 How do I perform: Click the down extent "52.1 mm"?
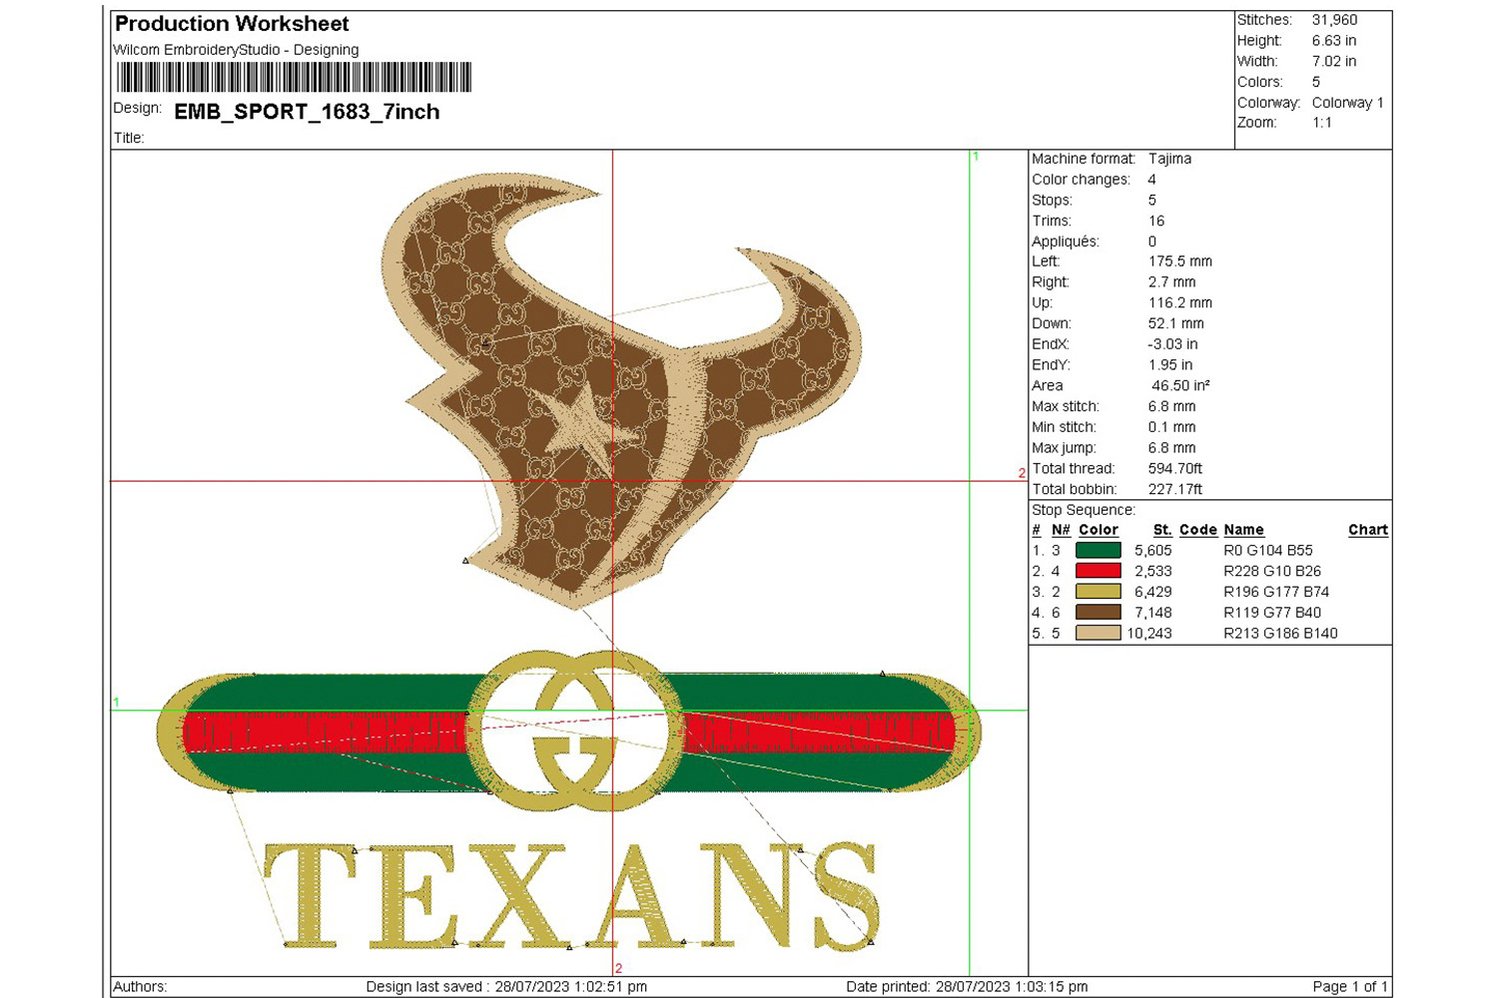click(1176, 324)
